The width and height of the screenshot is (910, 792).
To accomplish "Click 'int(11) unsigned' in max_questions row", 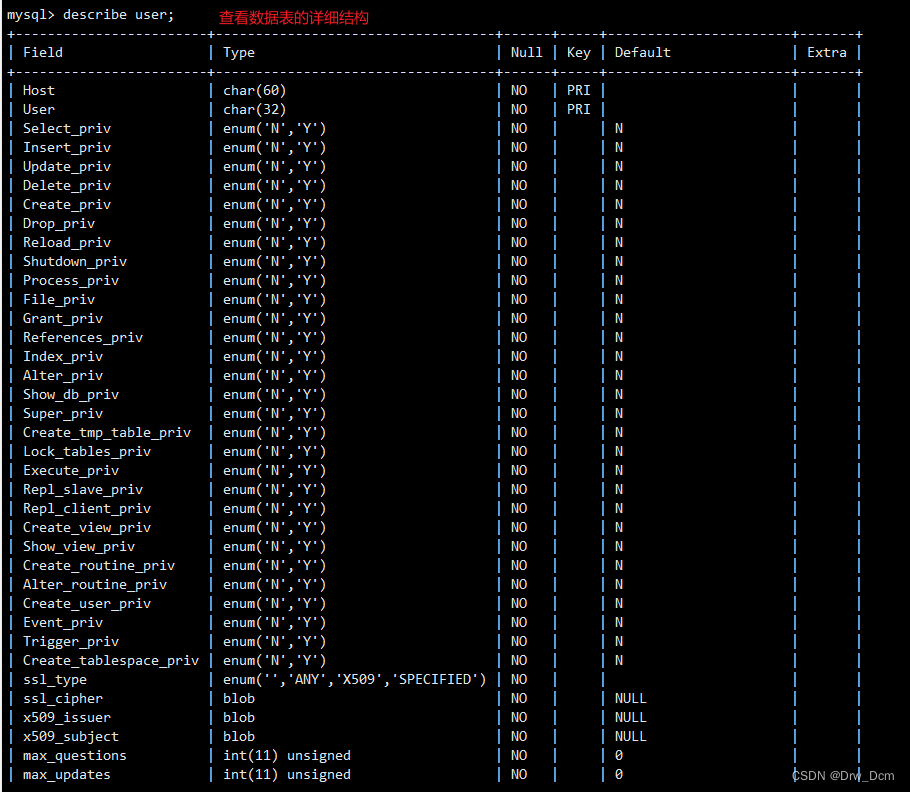I will (x=287, y=756).
